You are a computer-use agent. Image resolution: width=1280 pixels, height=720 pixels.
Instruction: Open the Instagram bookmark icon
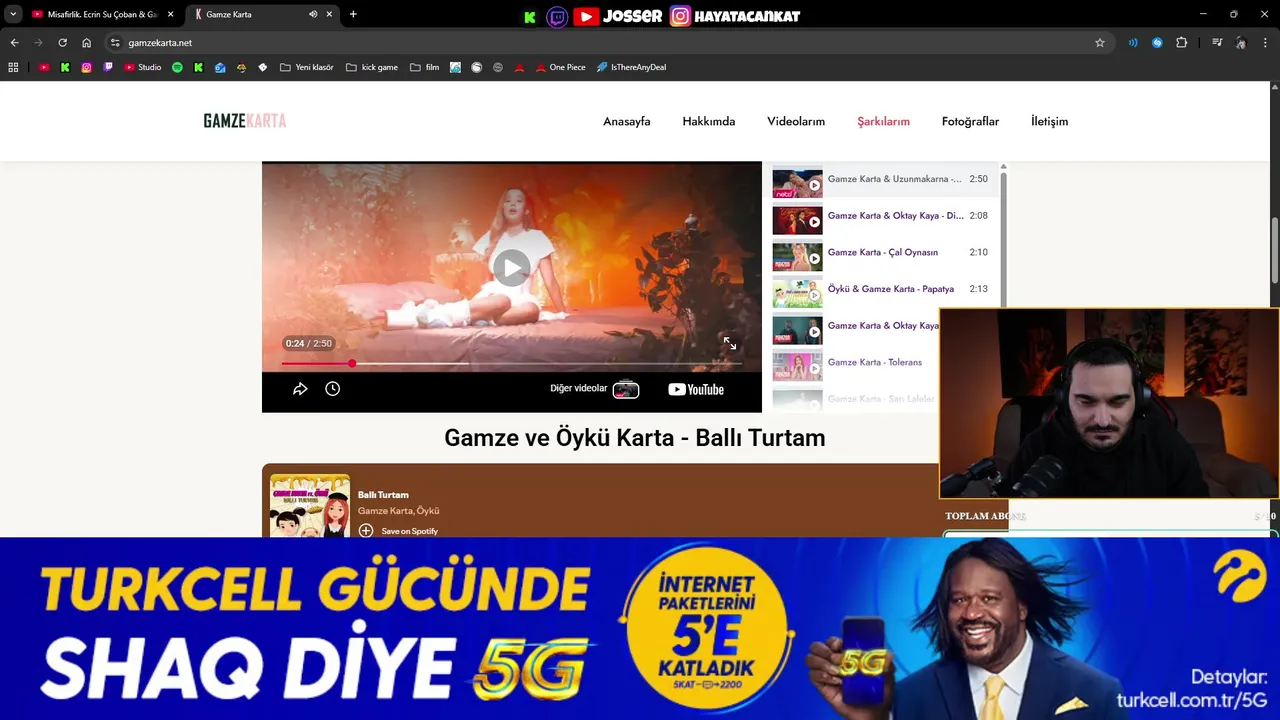(x=87, y=67)
